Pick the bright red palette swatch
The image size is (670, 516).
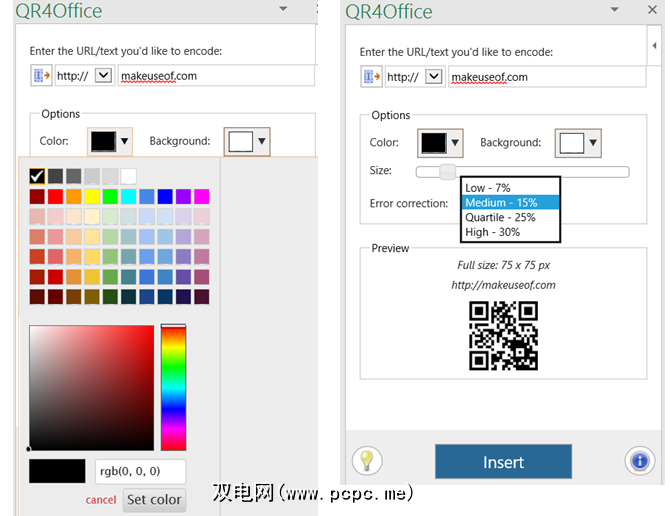tap(55, 196)
